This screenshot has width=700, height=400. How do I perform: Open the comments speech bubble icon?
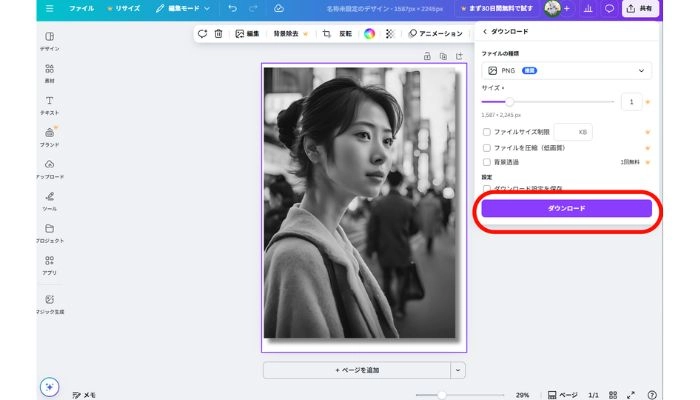[x=609, y=8]
